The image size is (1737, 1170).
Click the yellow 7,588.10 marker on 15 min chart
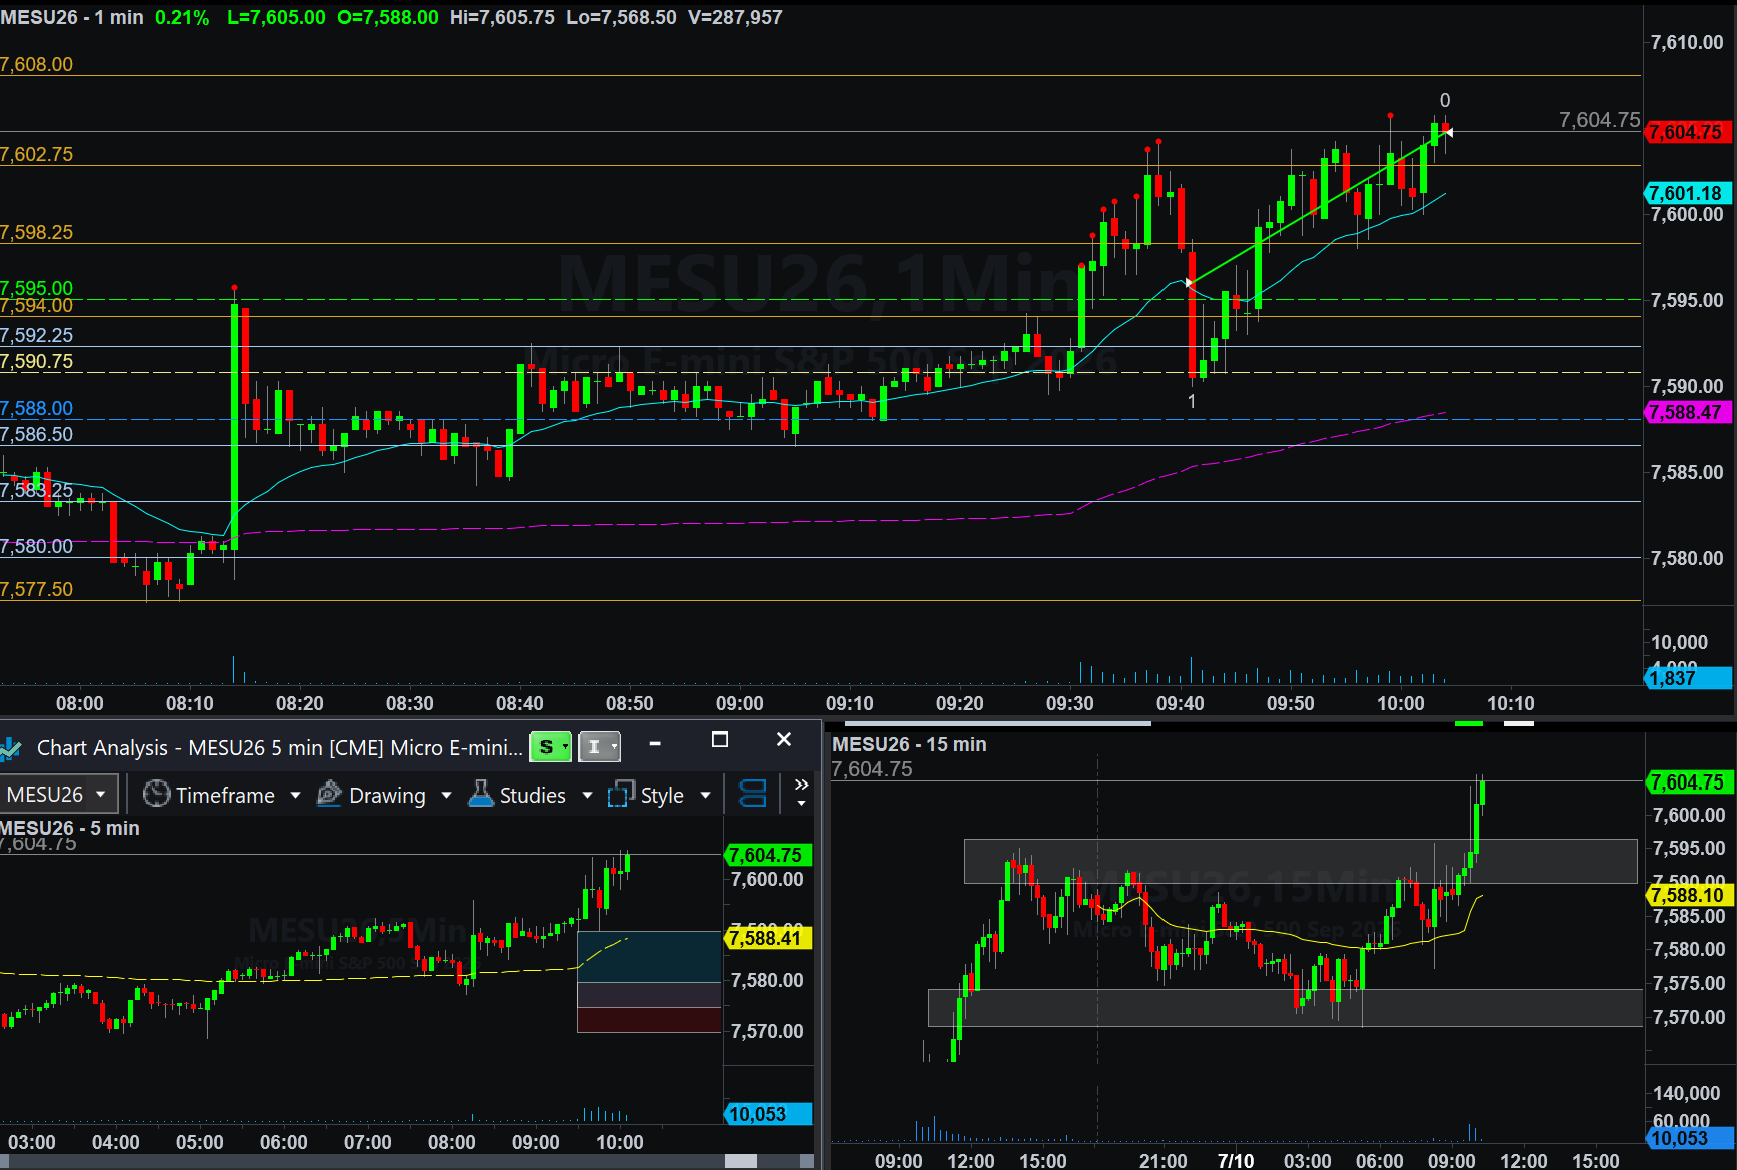(1689, 895)
